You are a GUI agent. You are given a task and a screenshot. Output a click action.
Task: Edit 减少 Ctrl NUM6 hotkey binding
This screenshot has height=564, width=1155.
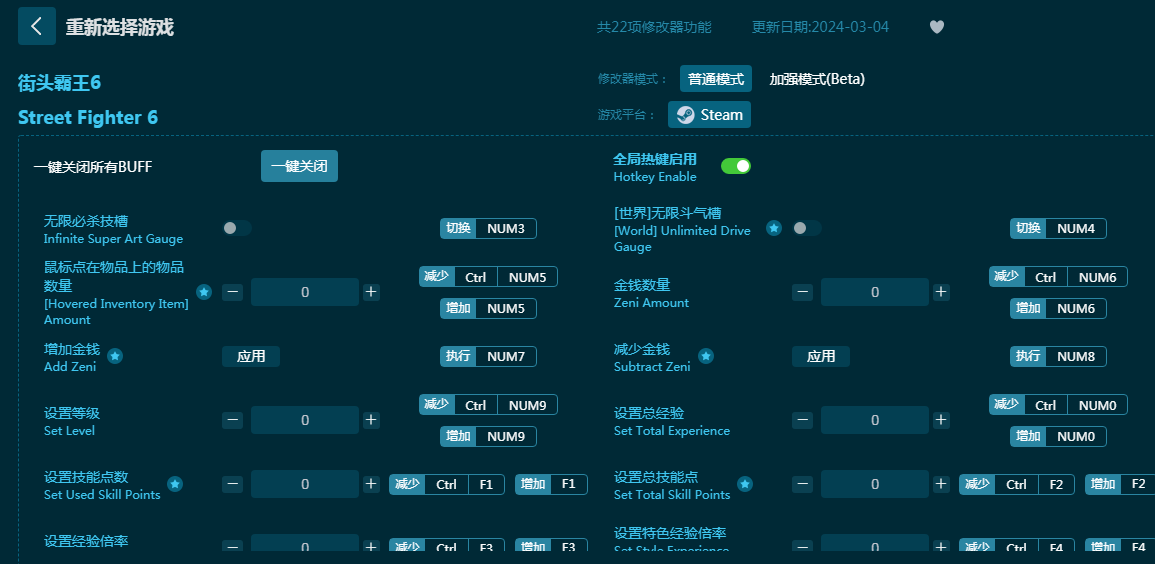(x=1058, y=277)
